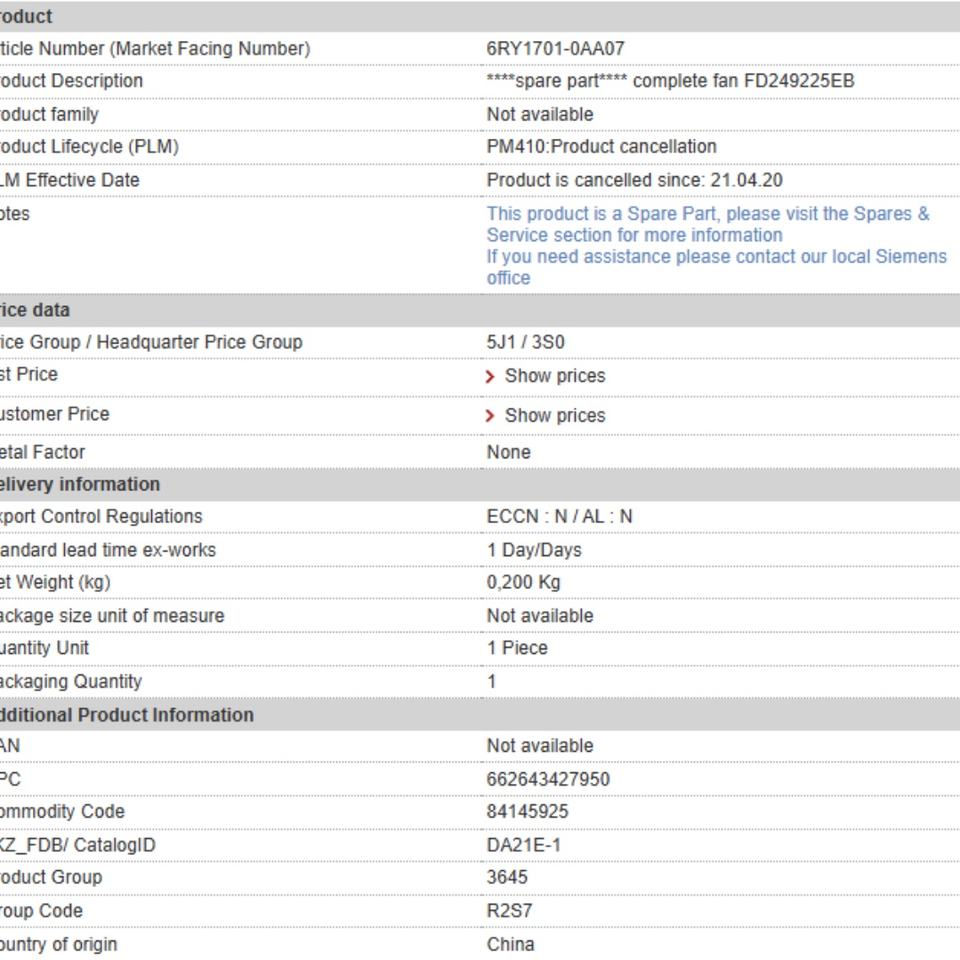Click the Product family value Not available

click(540, 114)
